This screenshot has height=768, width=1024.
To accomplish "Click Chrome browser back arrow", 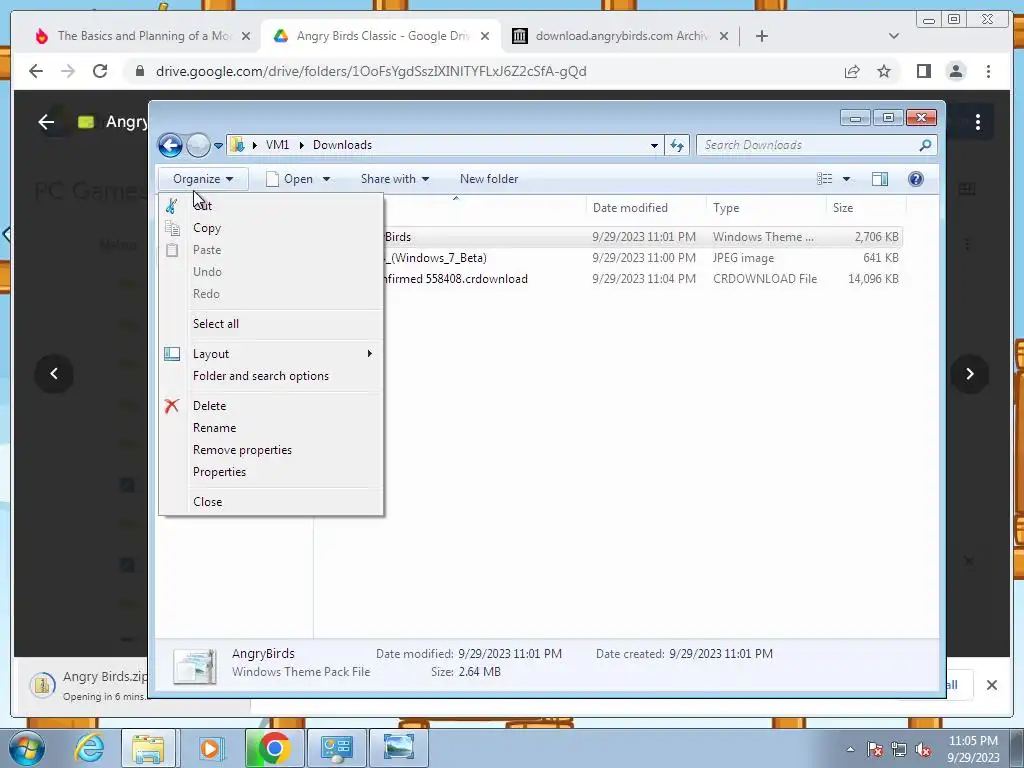I will click(x=36, y=71).
